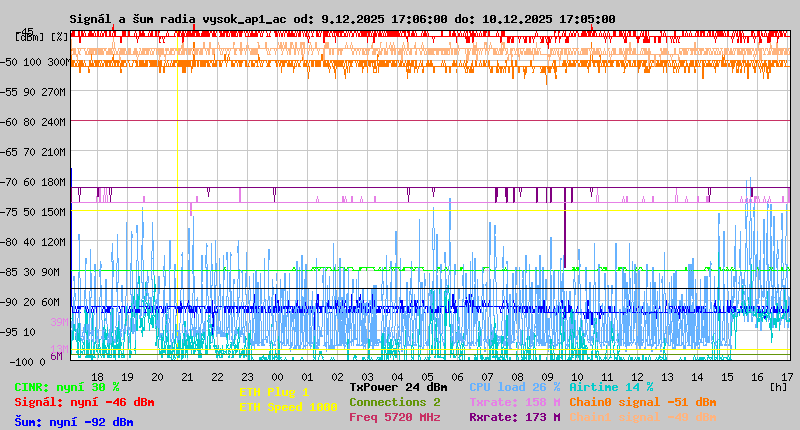Click the [h] unit label on time axis
The image size is (800, 430).
pos(778,386)
